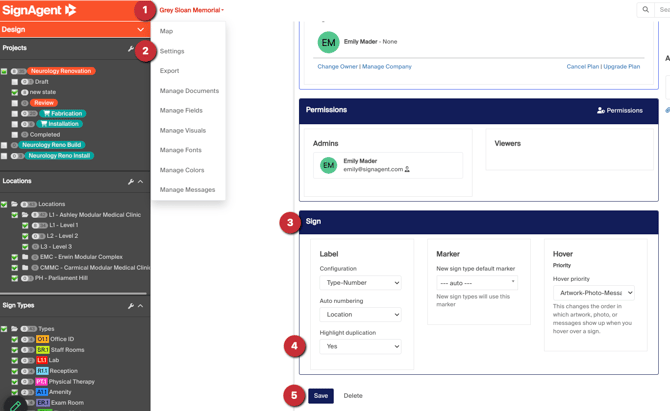Click the Projects panel wrench icon
This screenshot has height=411, width=670.
[x=130, y=48]
